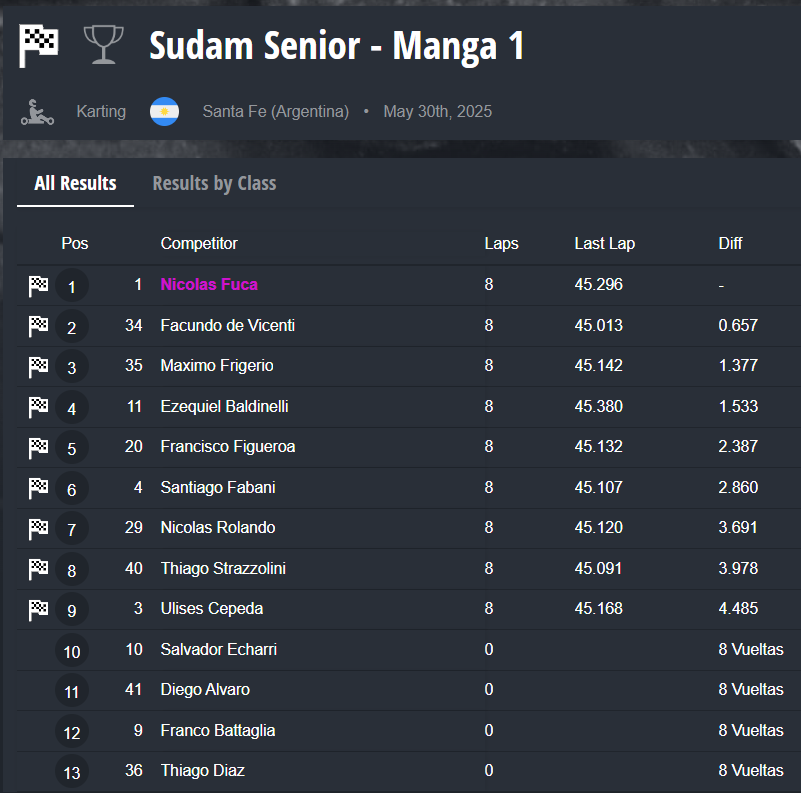Click position 10 badge for Salvador Echarri
The width and height of the screenshot is (801, 793).
click(x=72, y=651)
